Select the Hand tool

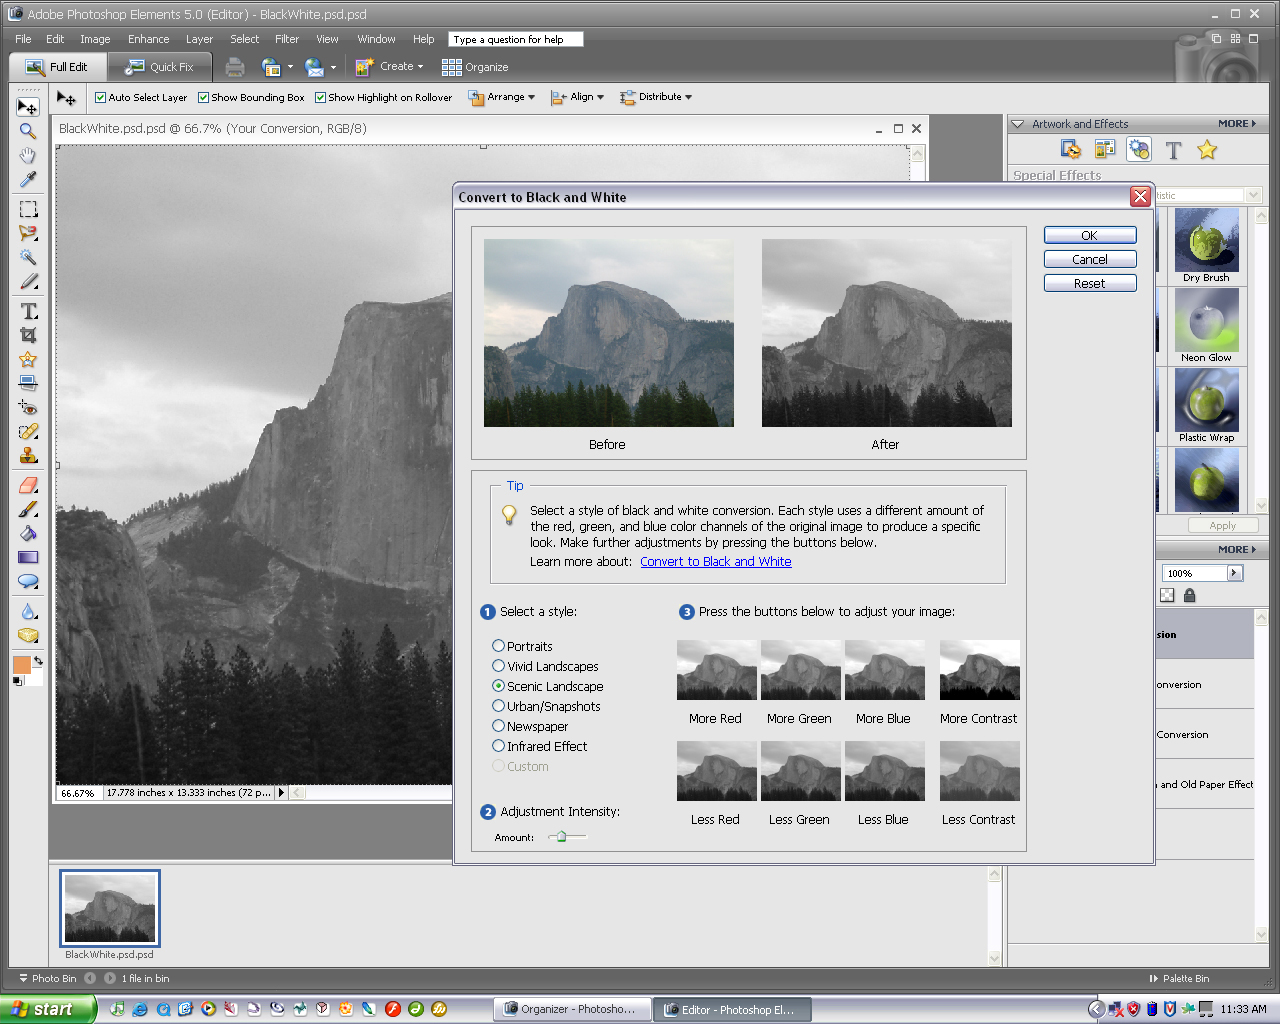click(x=28, y=155)
